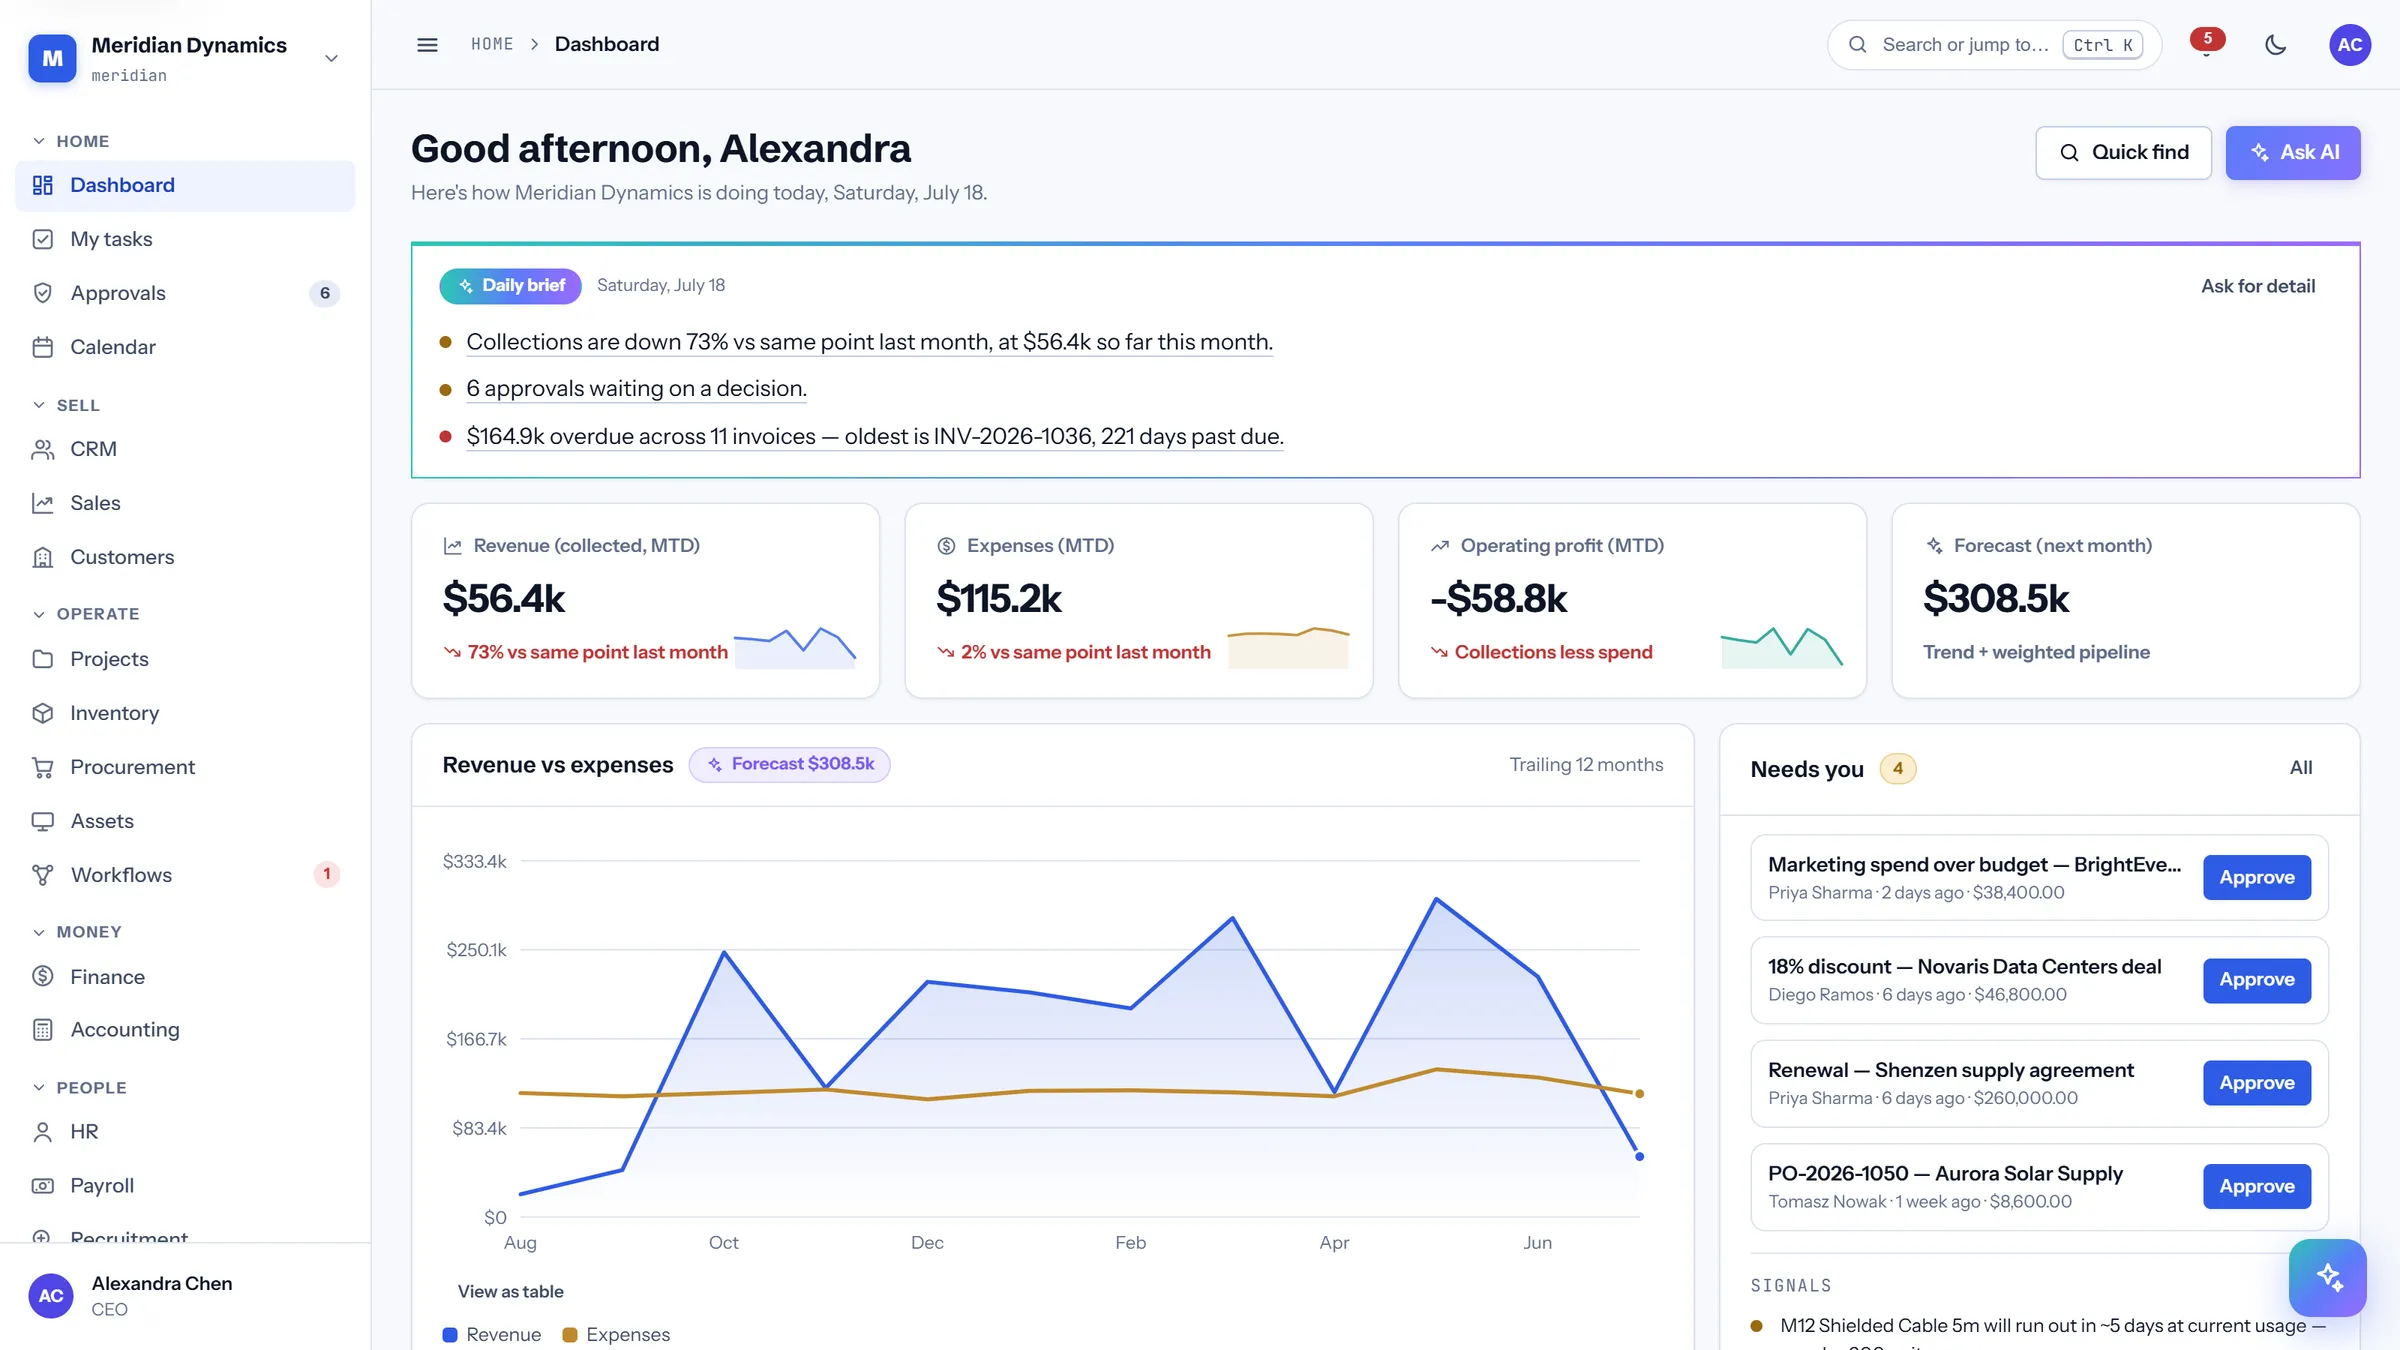2400x1350 pixels.
Task: Click the Inventory box icon
Action: click(x=42, y=713)
